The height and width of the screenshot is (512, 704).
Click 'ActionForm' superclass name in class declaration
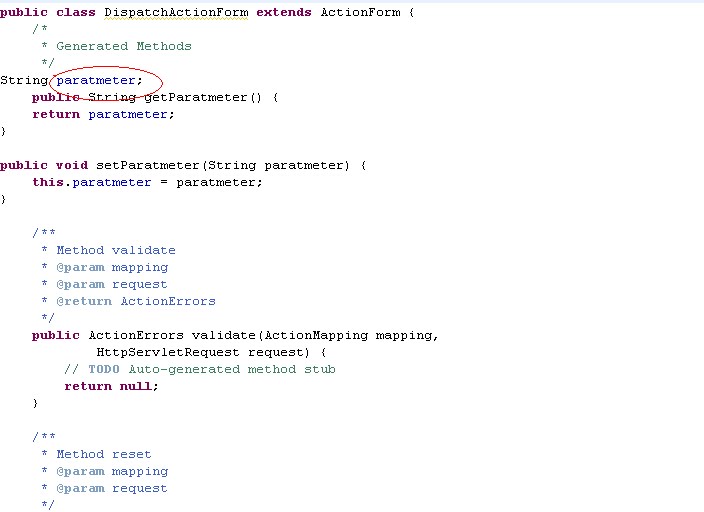[x=360, y=12]
